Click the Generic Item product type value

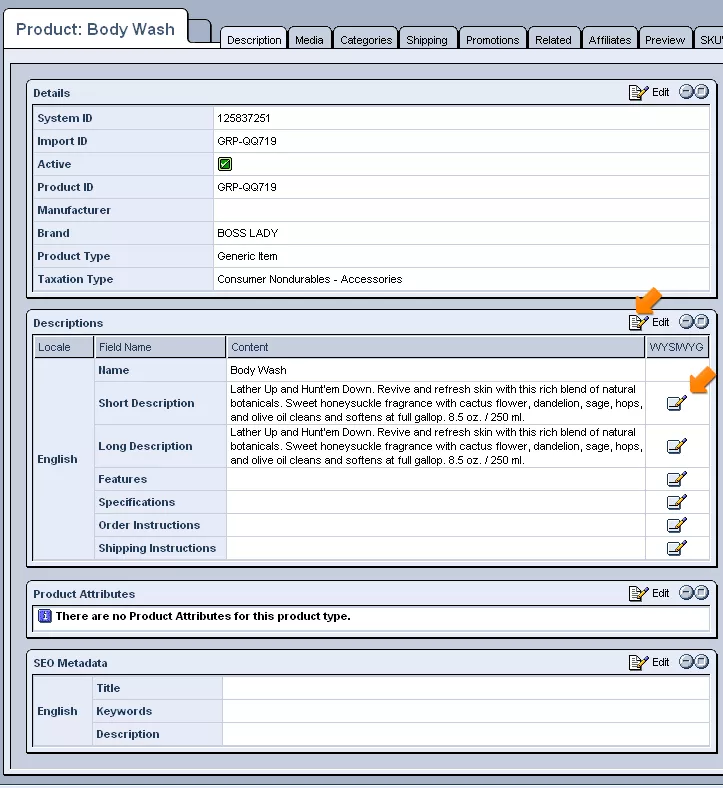[247, 256]
